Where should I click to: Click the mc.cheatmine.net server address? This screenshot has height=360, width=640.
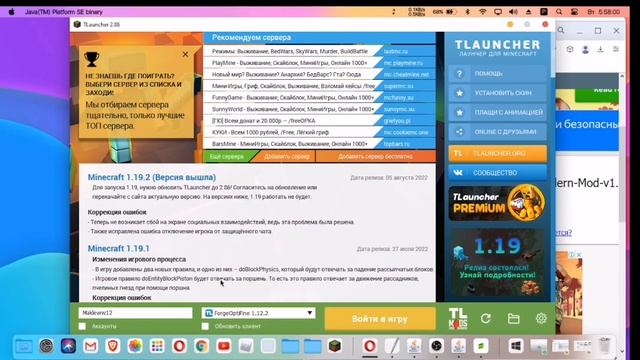406,75
